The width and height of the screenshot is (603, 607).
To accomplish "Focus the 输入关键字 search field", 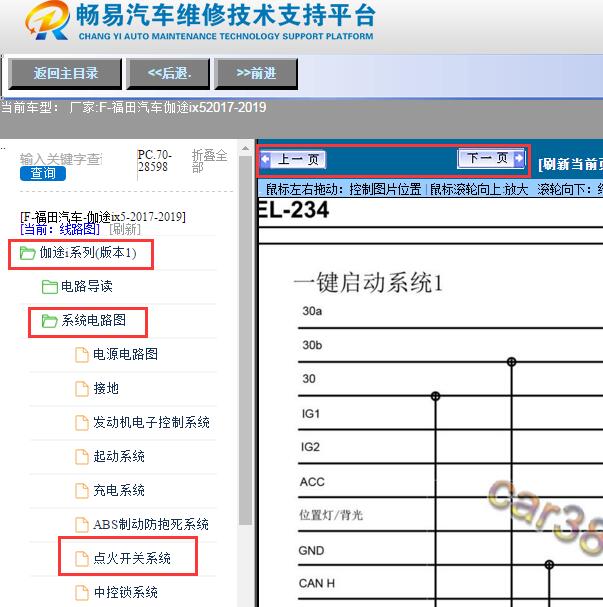I will (x=61, y=159).
